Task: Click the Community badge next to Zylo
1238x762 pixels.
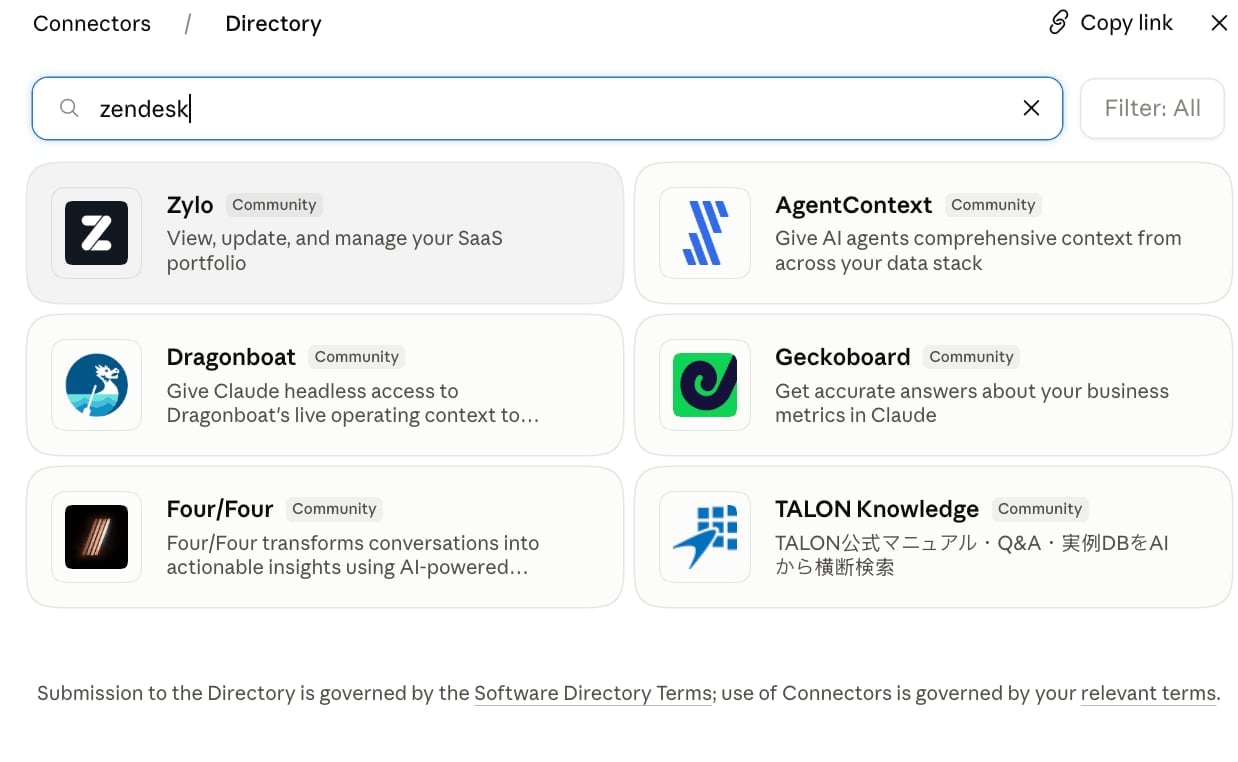Action: pyautogui.click(x=274, y=205)
